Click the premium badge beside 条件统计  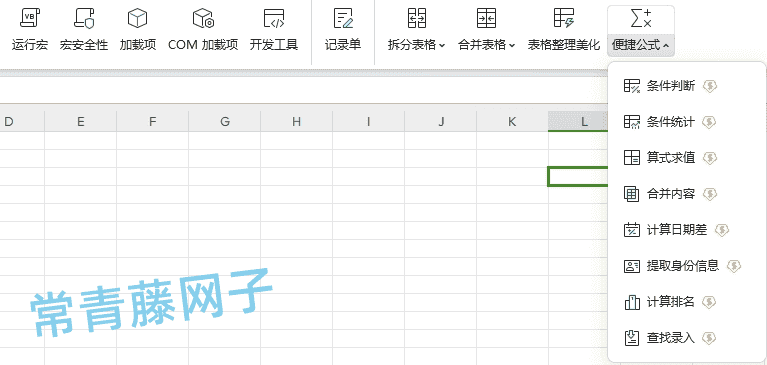[x=709, y=122]
